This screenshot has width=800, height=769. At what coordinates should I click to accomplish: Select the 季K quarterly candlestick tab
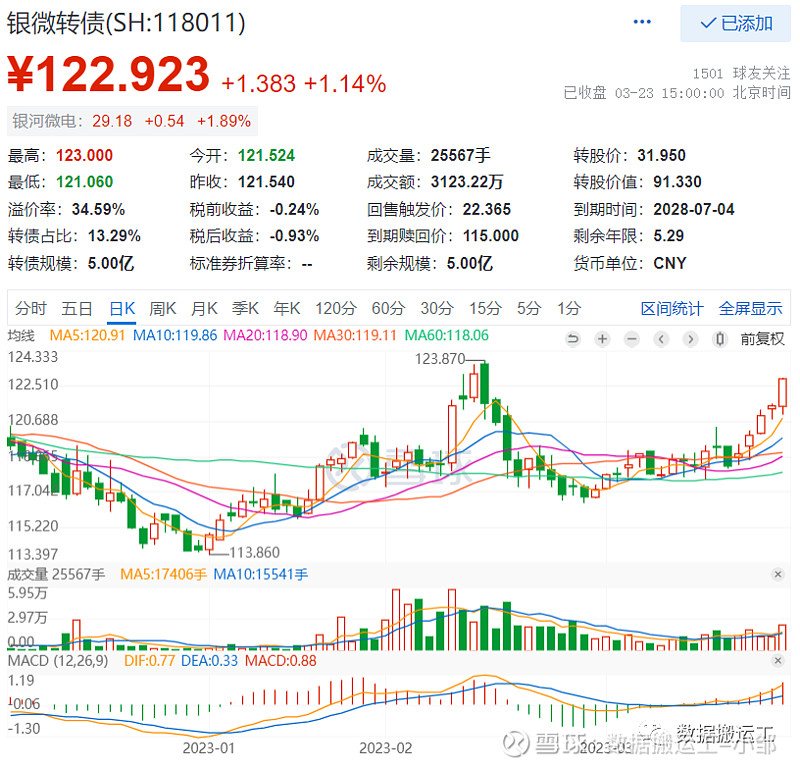tap(245, 308)
